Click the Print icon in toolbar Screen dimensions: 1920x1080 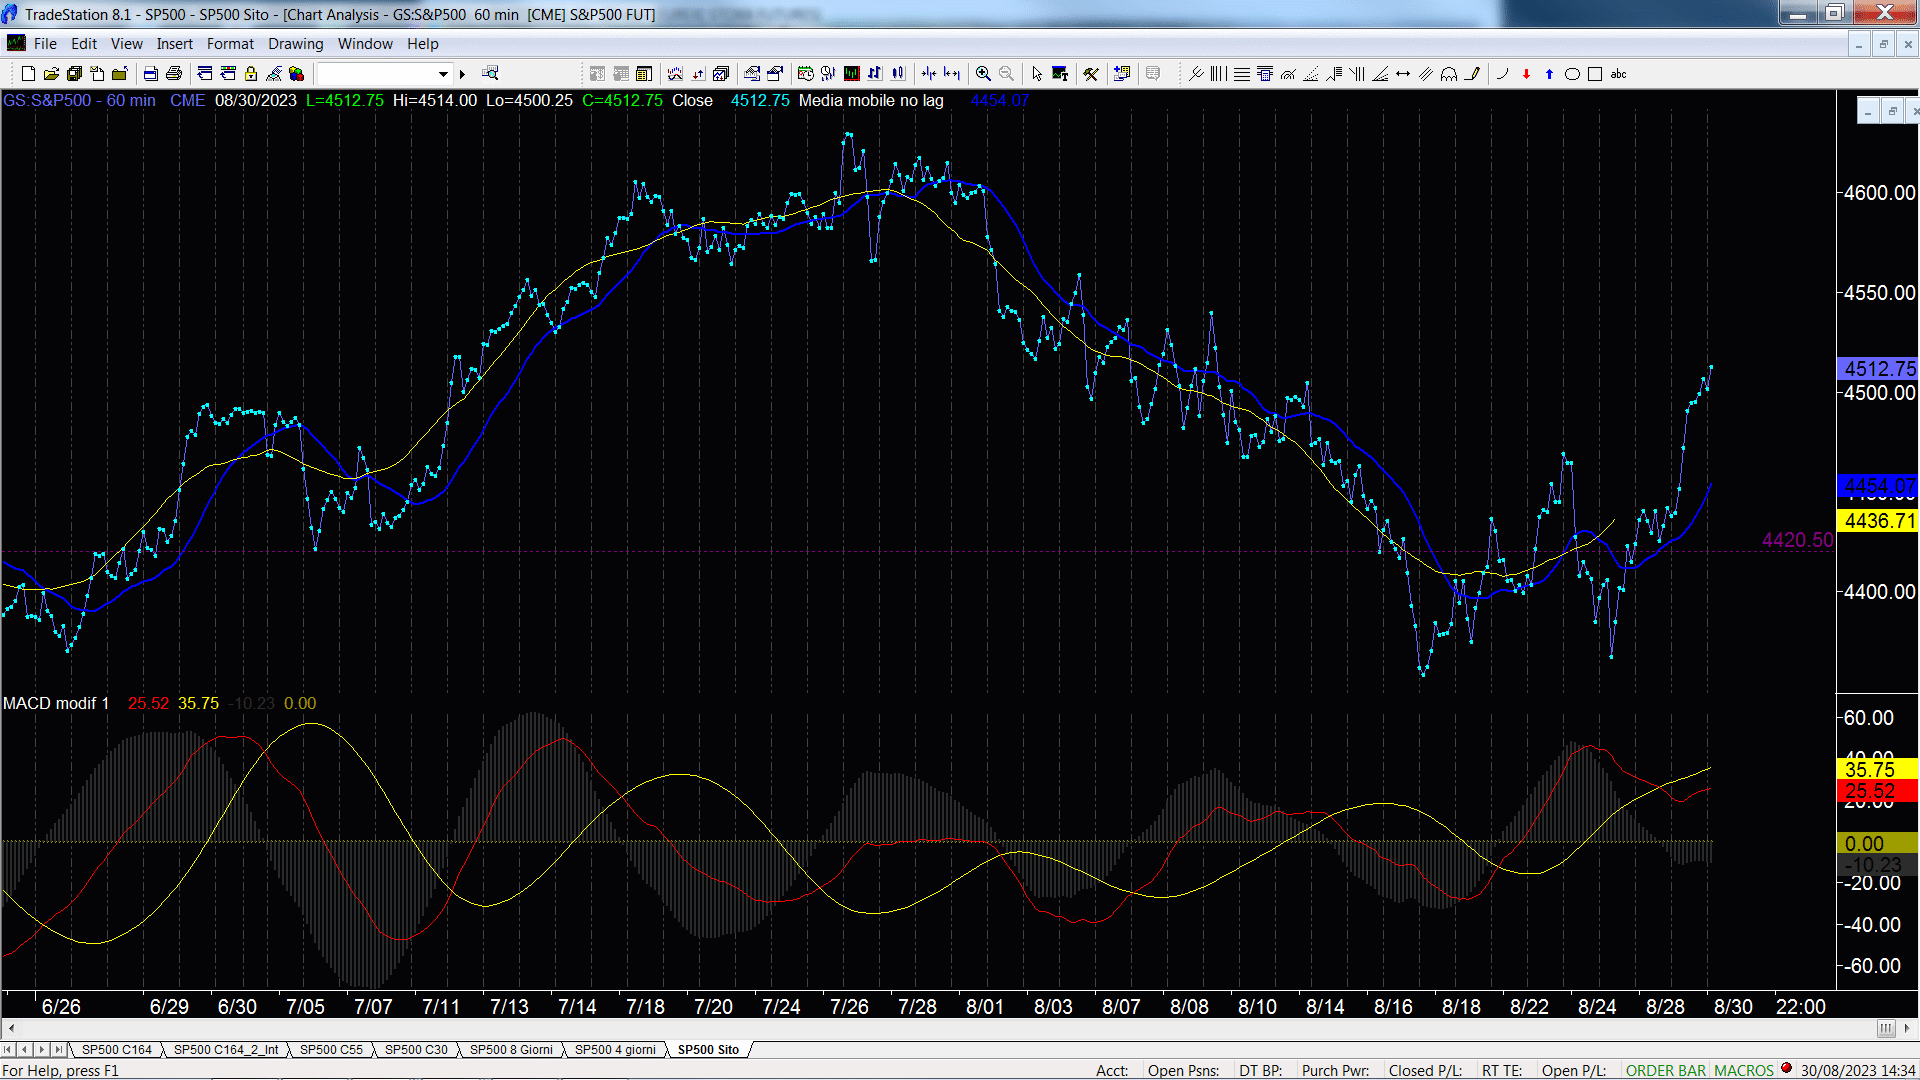(173, 73)
